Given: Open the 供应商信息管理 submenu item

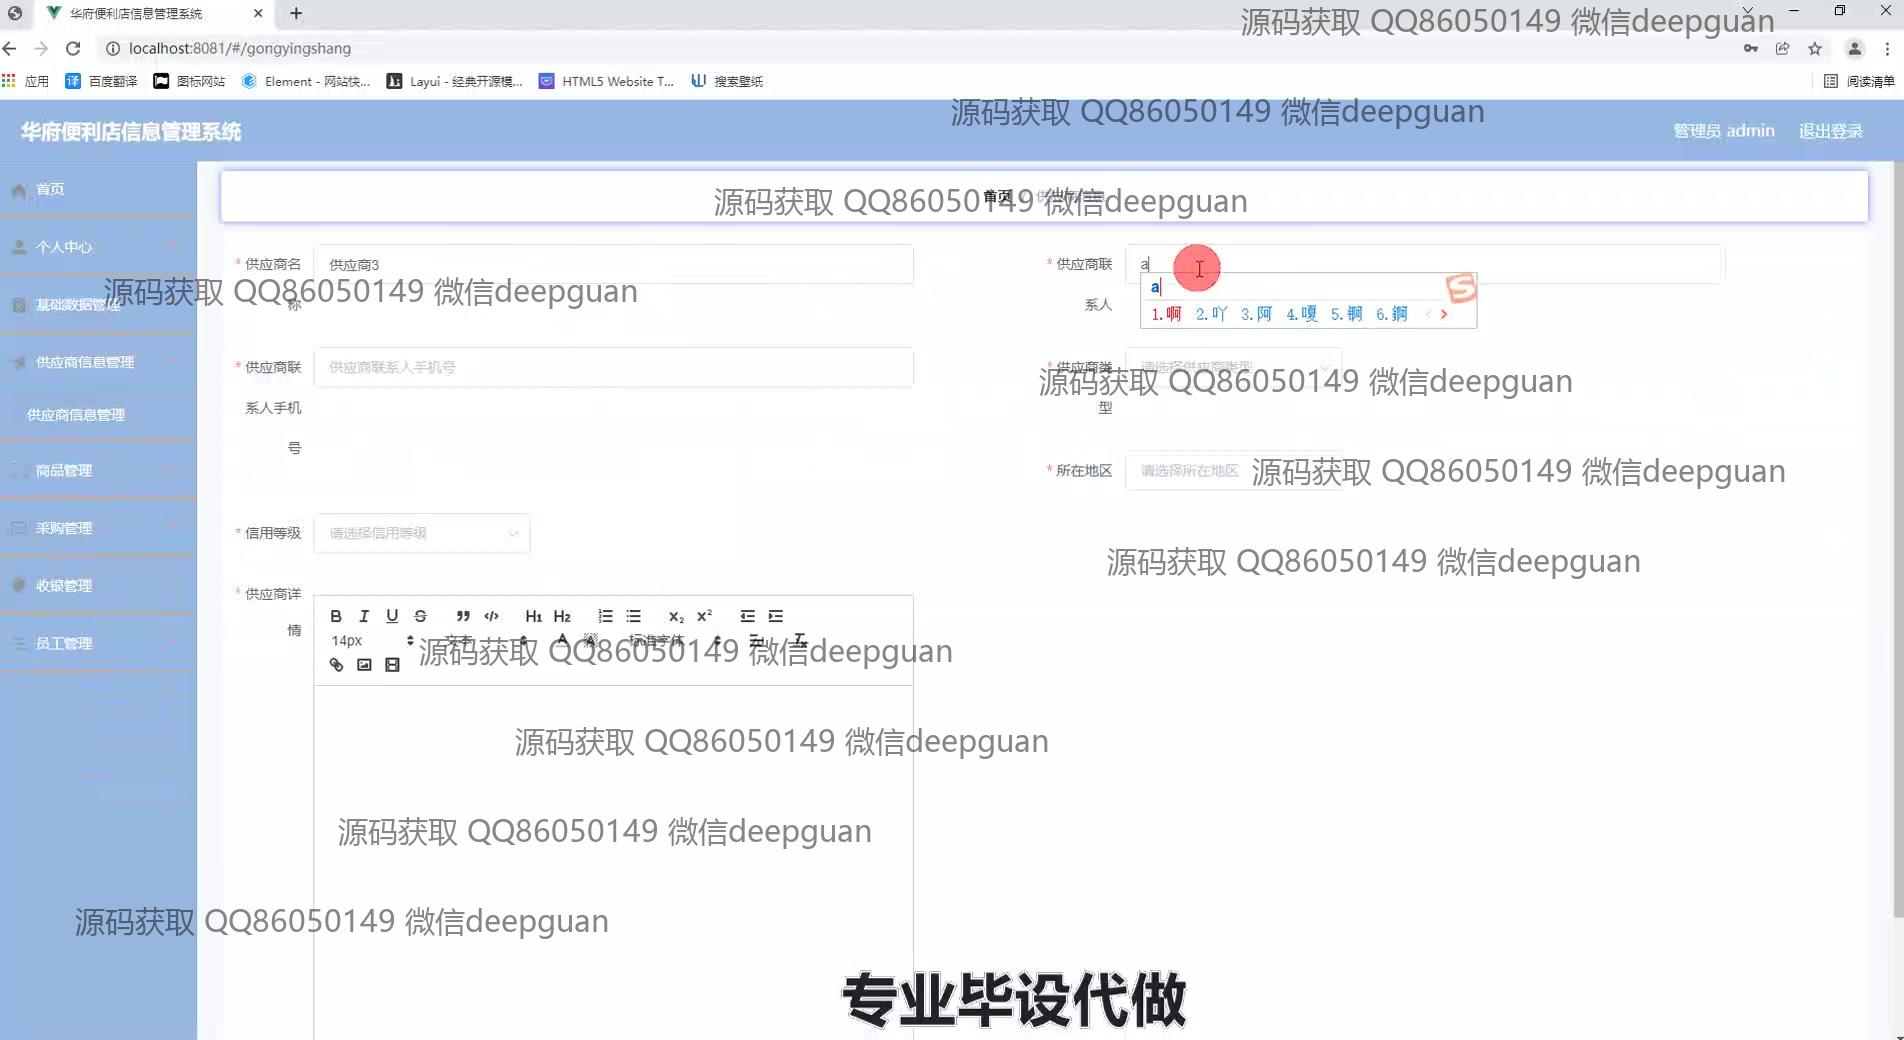Looking at the screenshot, I should 98,415.
